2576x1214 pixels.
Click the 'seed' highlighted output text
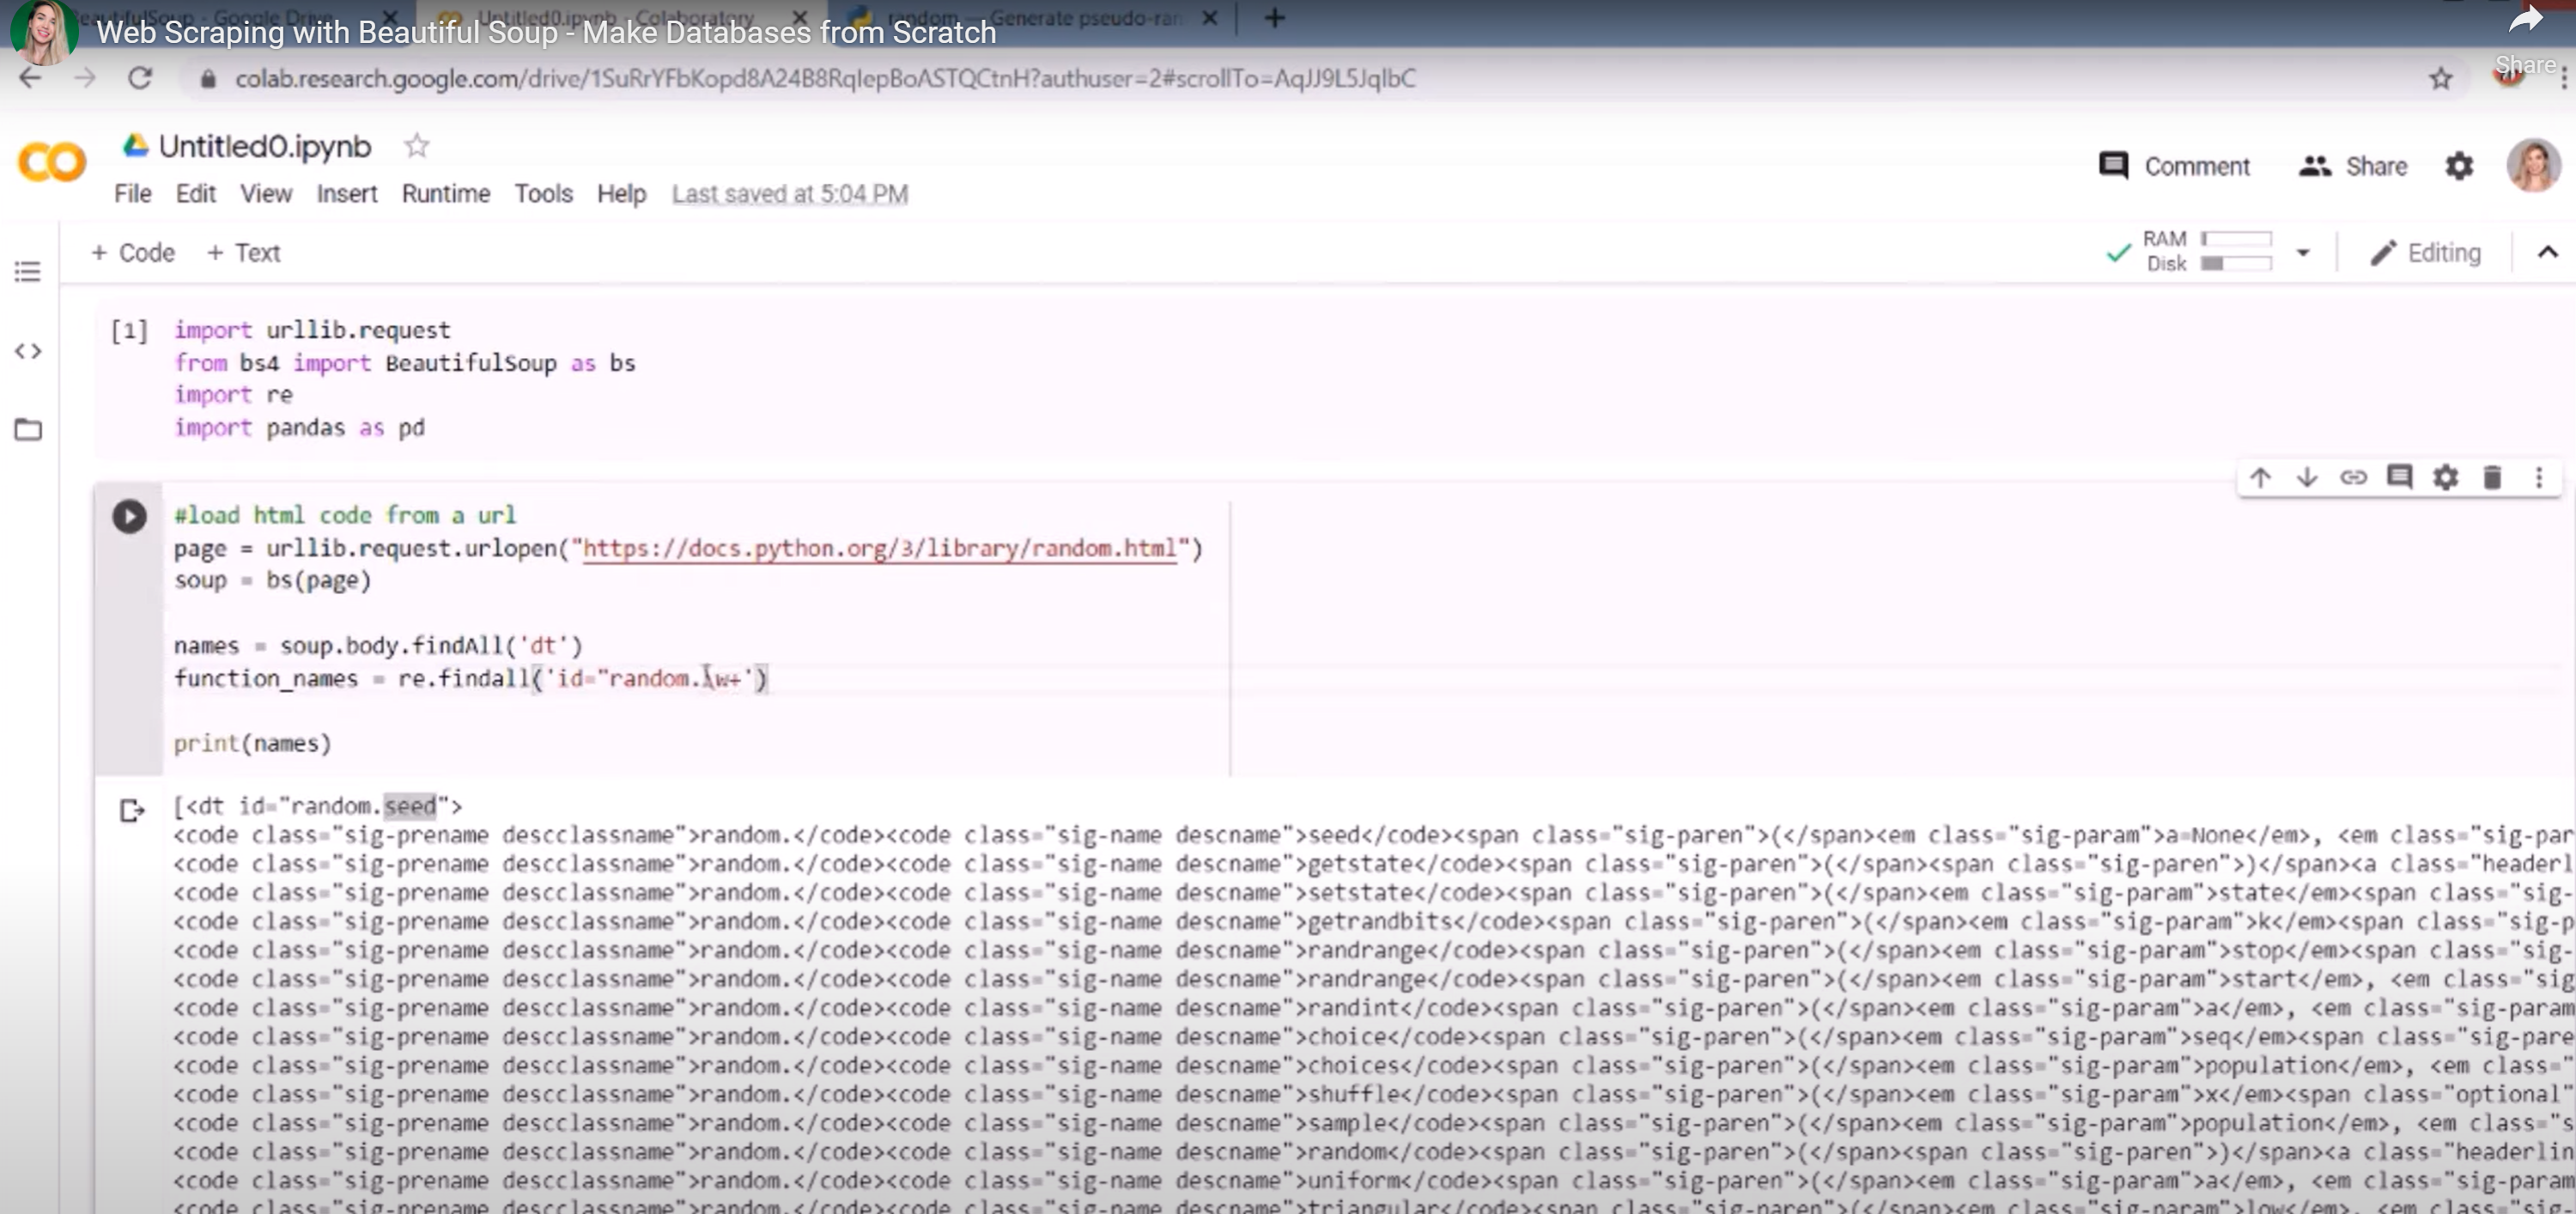coord(410,806)
